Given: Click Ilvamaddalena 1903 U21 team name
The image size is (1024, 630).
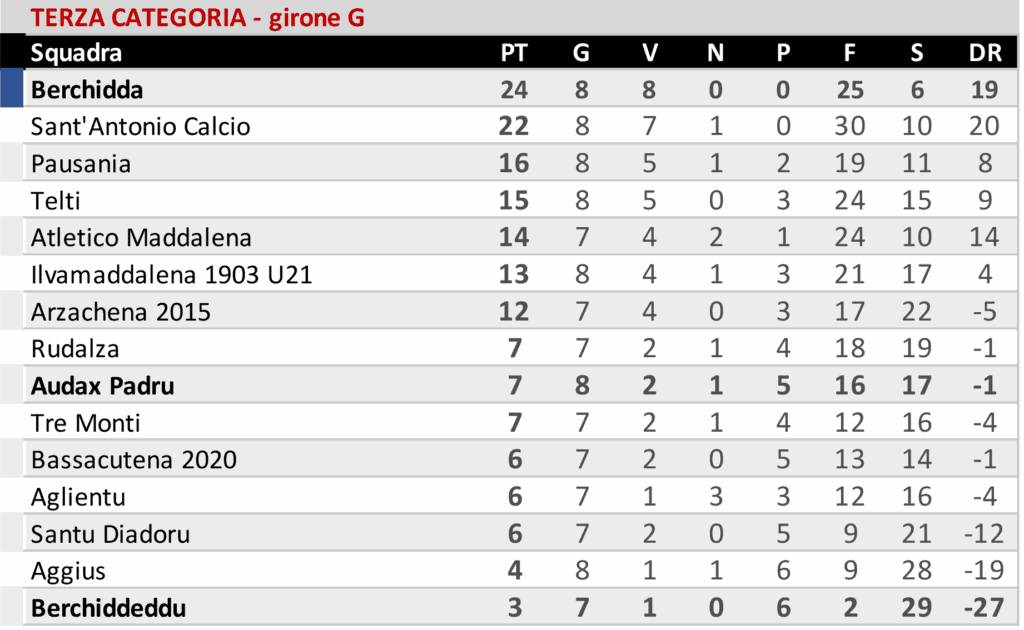Looking at the screenshot, I should (x=171, y=275).
